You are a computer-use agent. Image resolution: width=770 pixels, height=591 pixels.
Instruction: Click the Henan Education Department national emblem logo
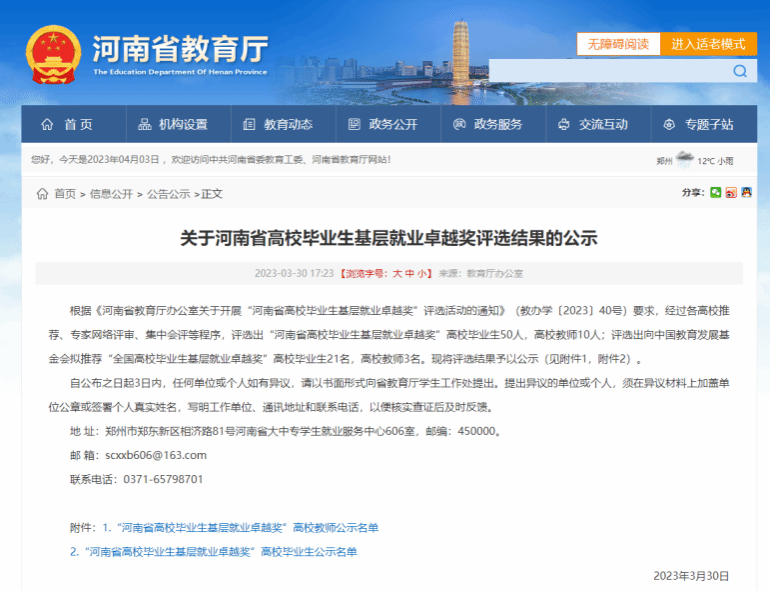pos(54,55)
